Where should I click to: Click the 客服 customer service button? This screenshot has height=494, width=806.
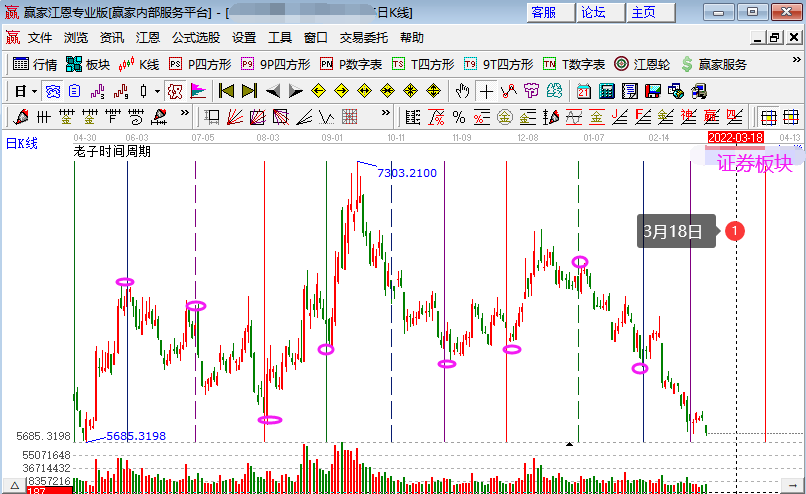551,12
